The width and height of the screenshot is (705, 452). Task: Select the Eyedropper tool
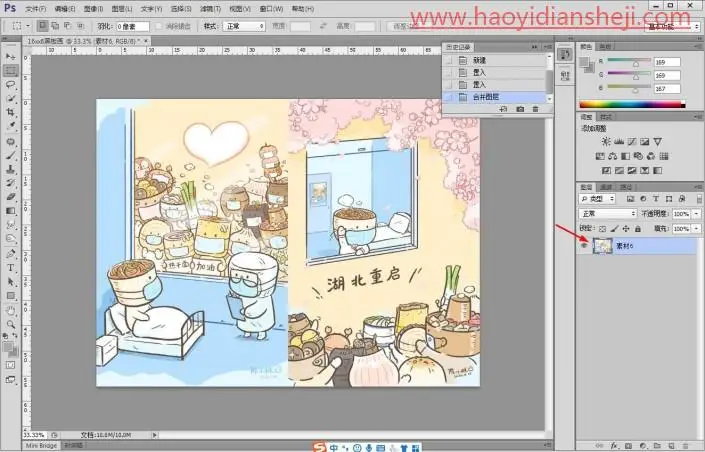point(10,126)
